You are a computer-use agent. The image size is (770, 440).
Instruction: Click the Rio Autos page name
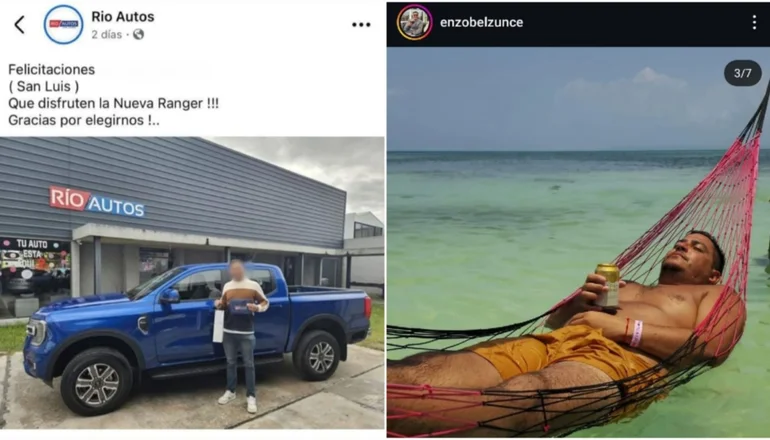click(123, 17)
